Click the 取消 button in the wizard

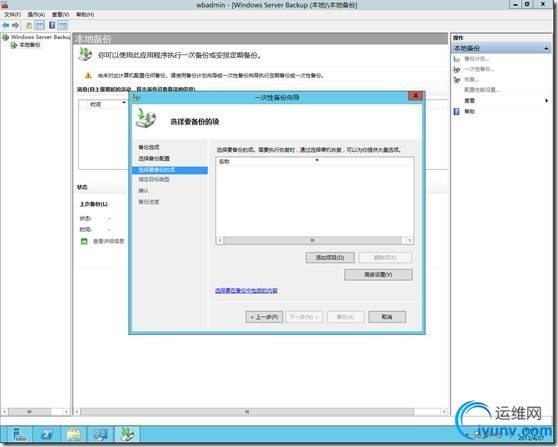click(387, 317)
